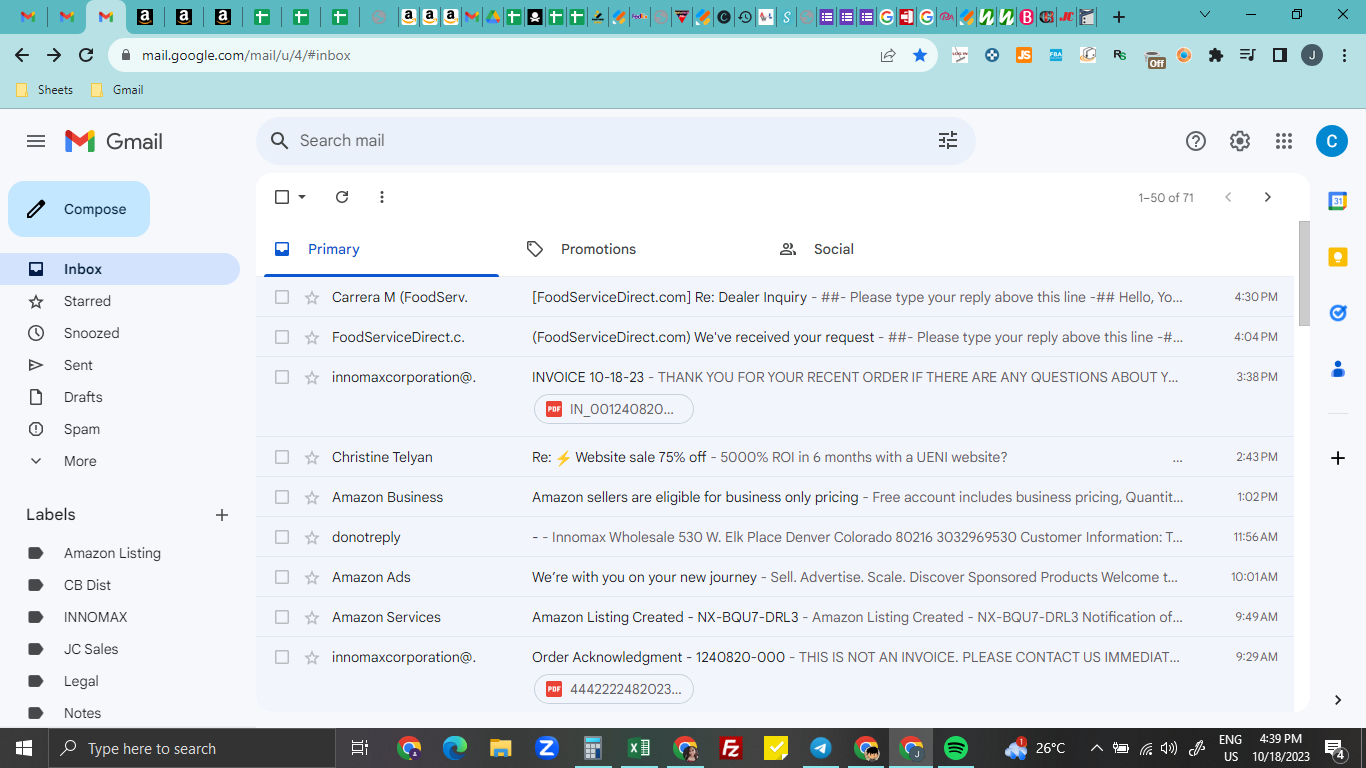Bookmark this page with the star icon
Image resolution: width=1366 pixels, height=768 pixels.
pyautogui.click(x=920, y=55)
